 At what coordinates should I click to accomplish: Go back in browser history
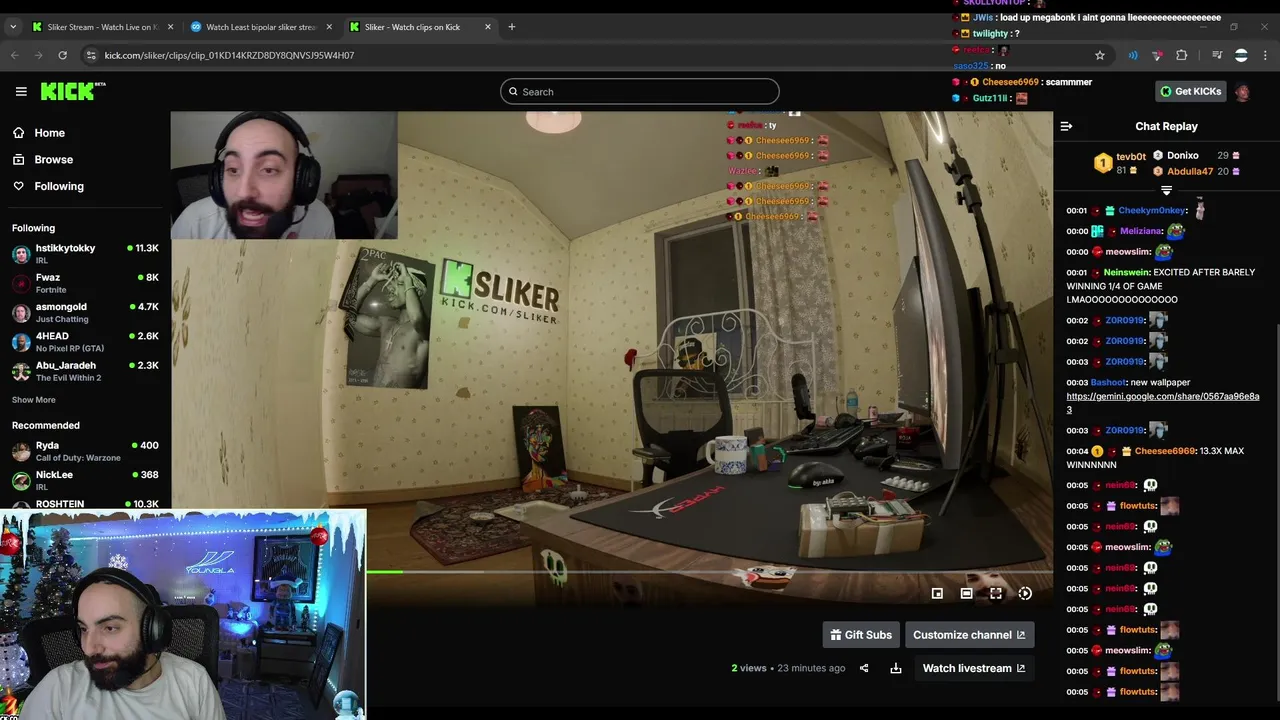[x=15, y=55]
